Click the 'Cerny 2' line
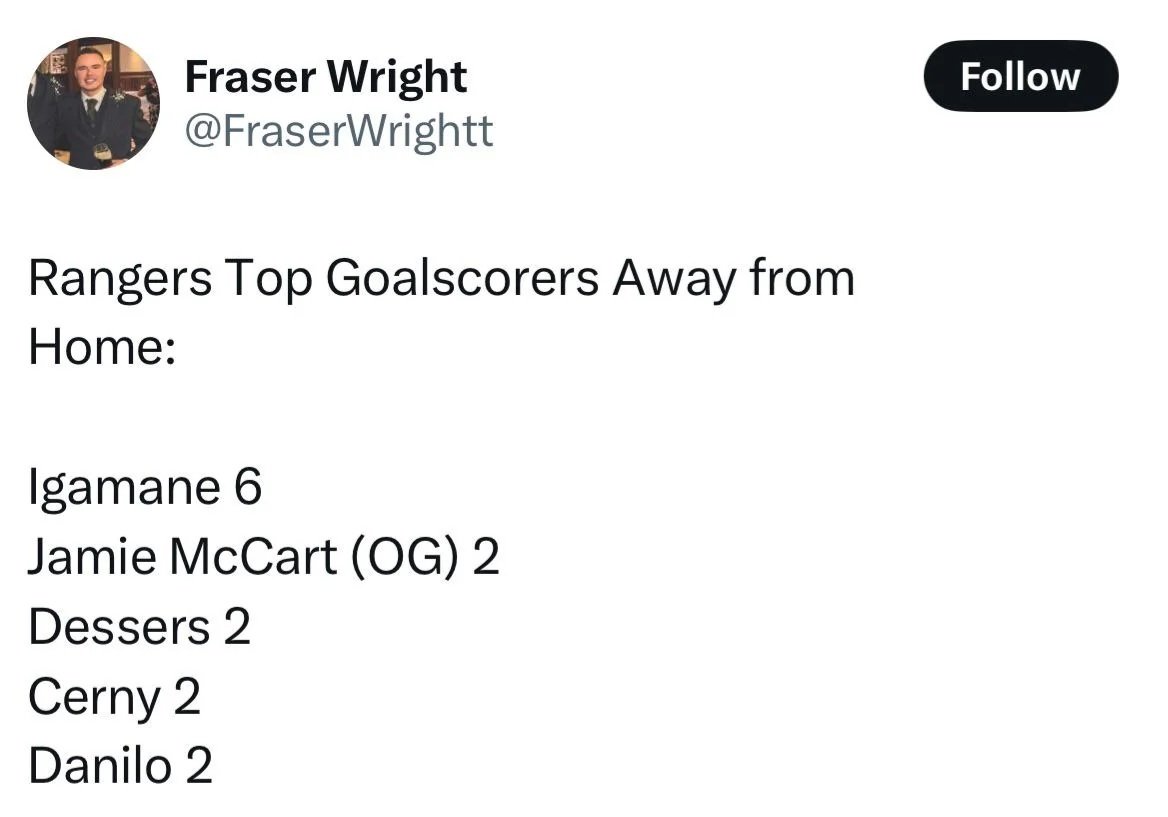 tap(115, 698)
